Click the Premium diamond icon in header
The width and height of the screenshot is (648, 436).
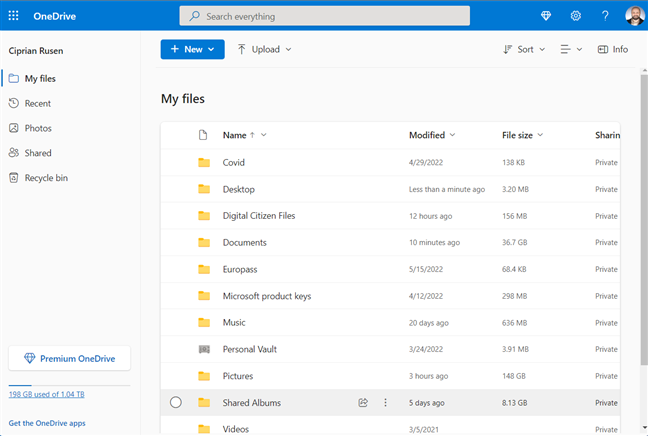tap(546, 16)
